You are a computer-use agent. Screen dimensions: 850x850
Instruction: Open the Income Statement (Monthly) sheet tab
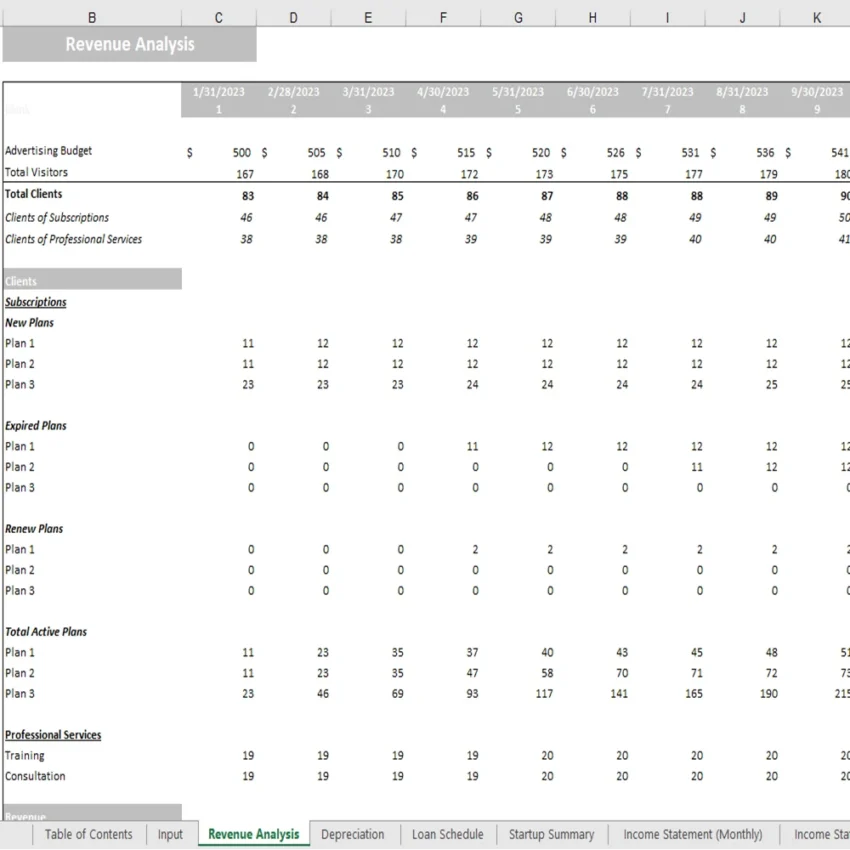coord(692,834)
